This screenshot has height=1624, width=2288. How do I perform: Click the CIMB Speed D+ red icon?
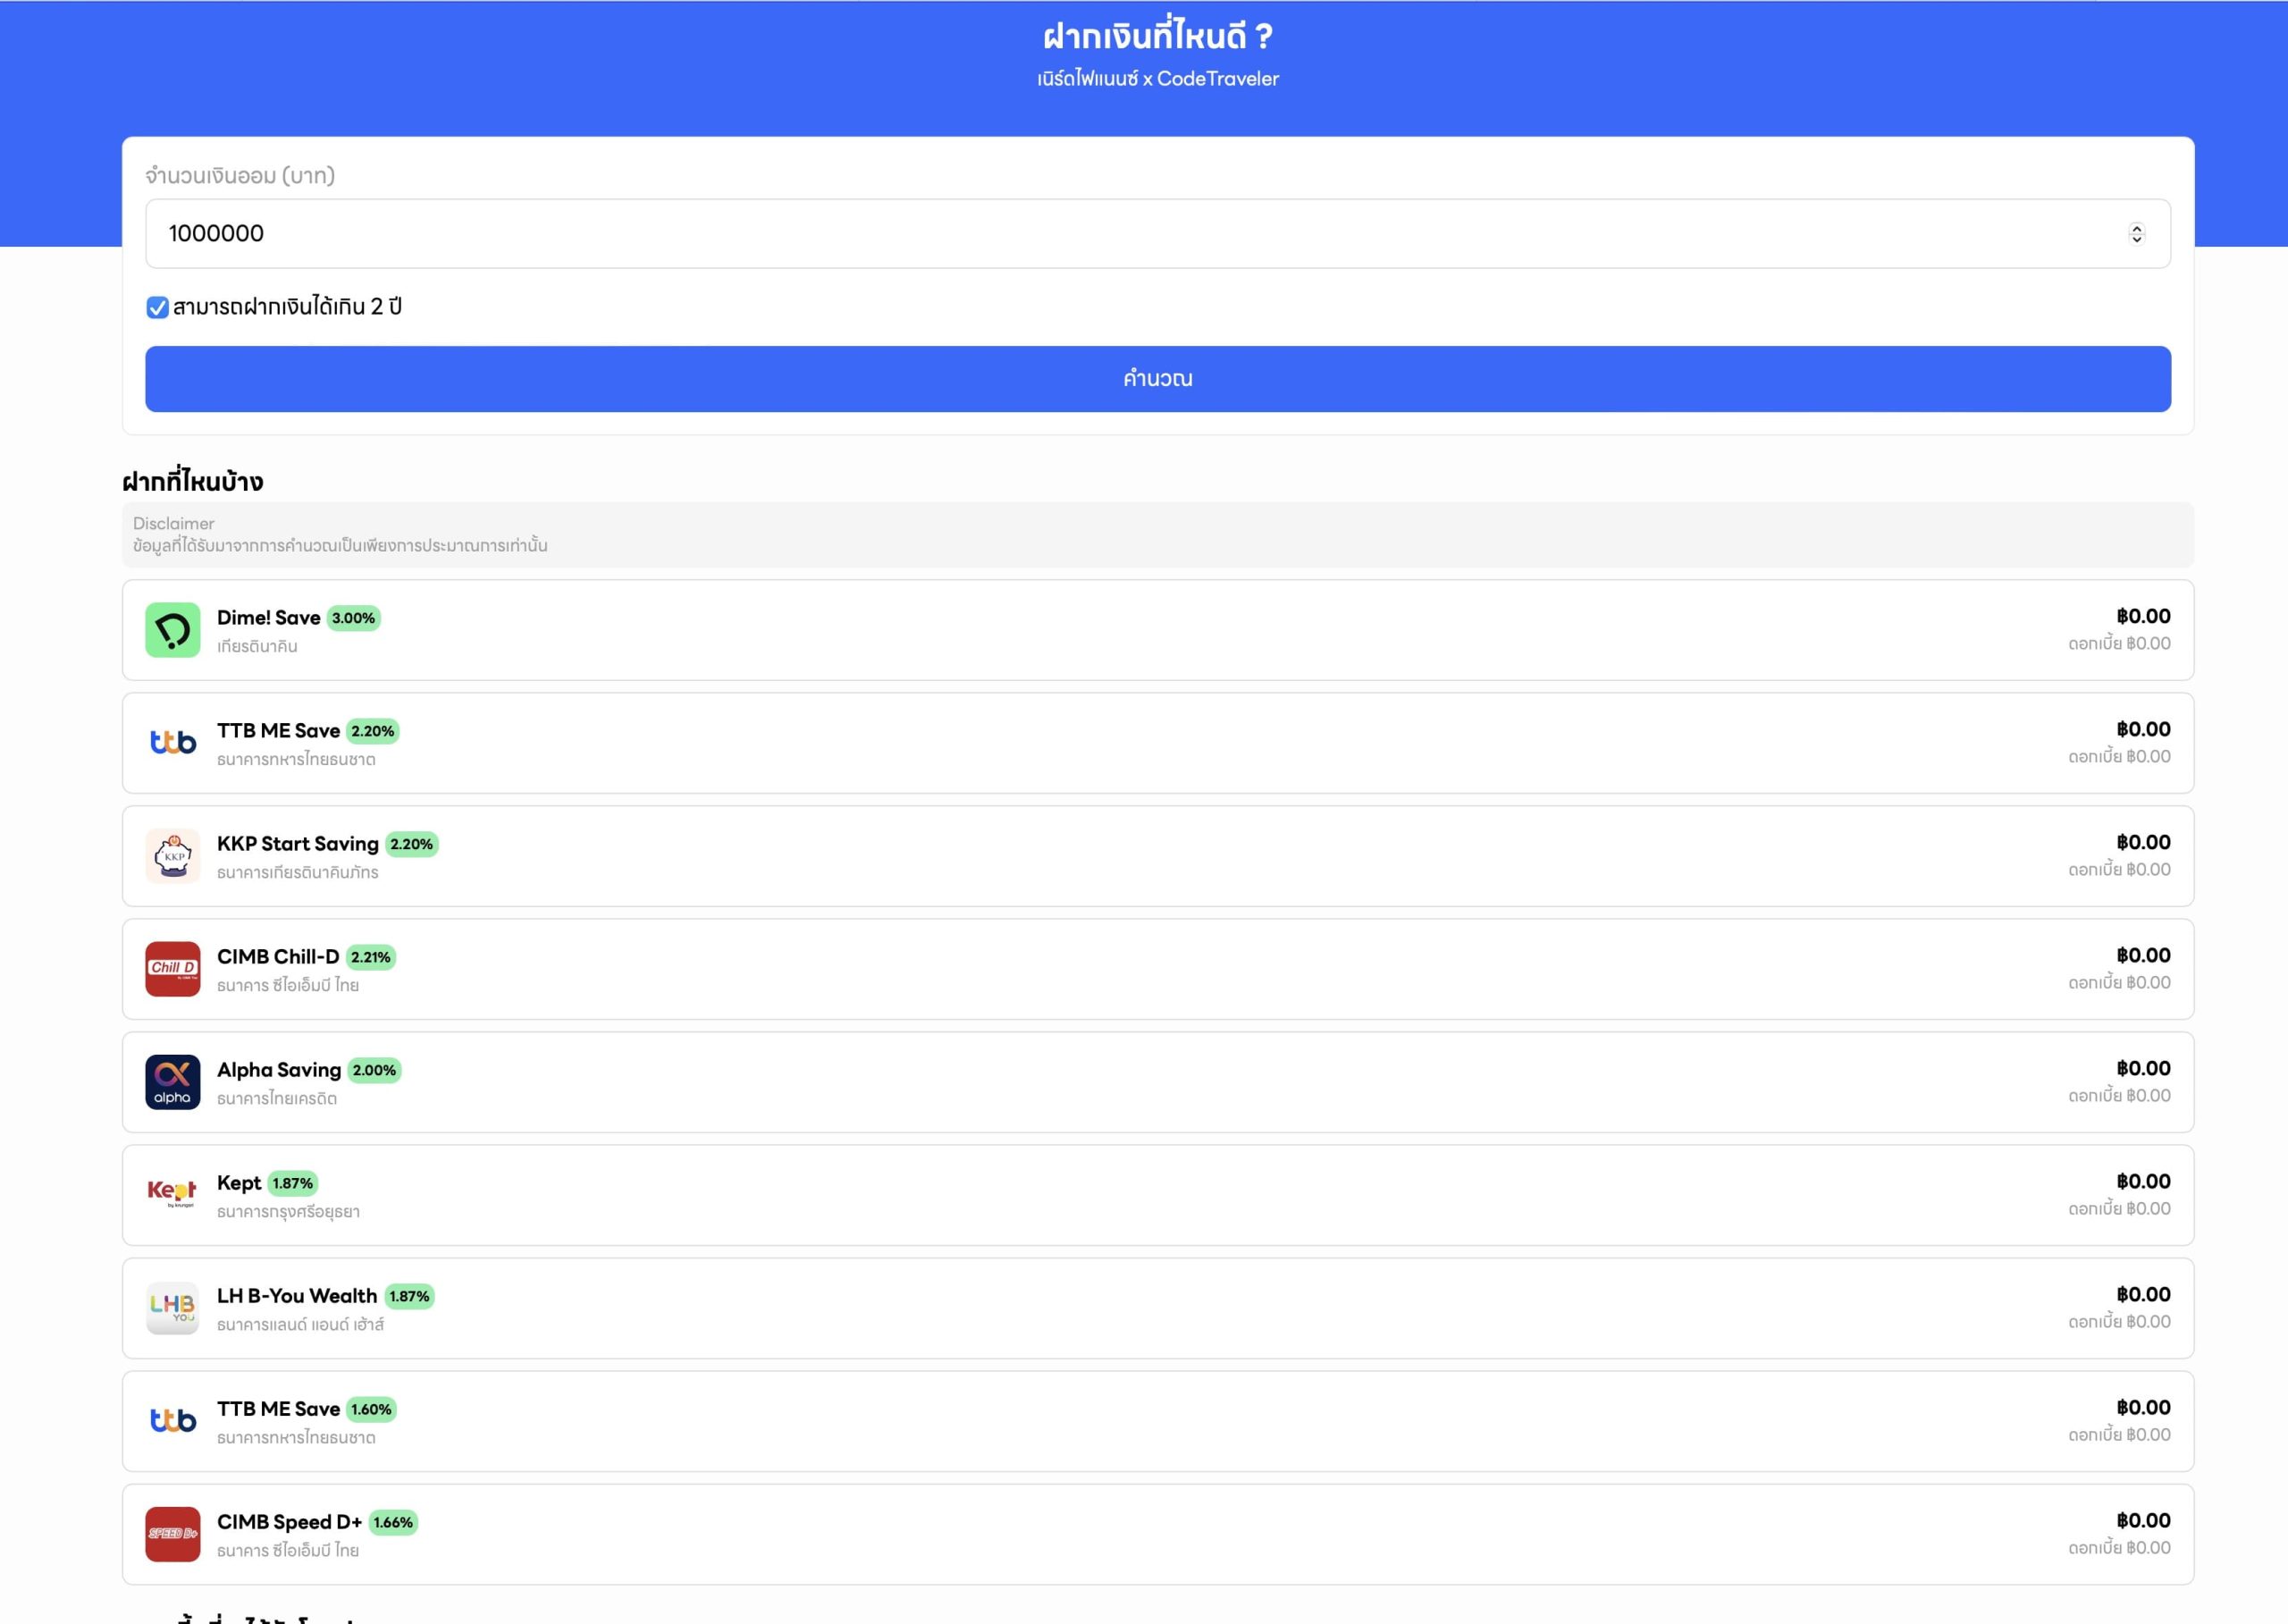point(172,1534)
